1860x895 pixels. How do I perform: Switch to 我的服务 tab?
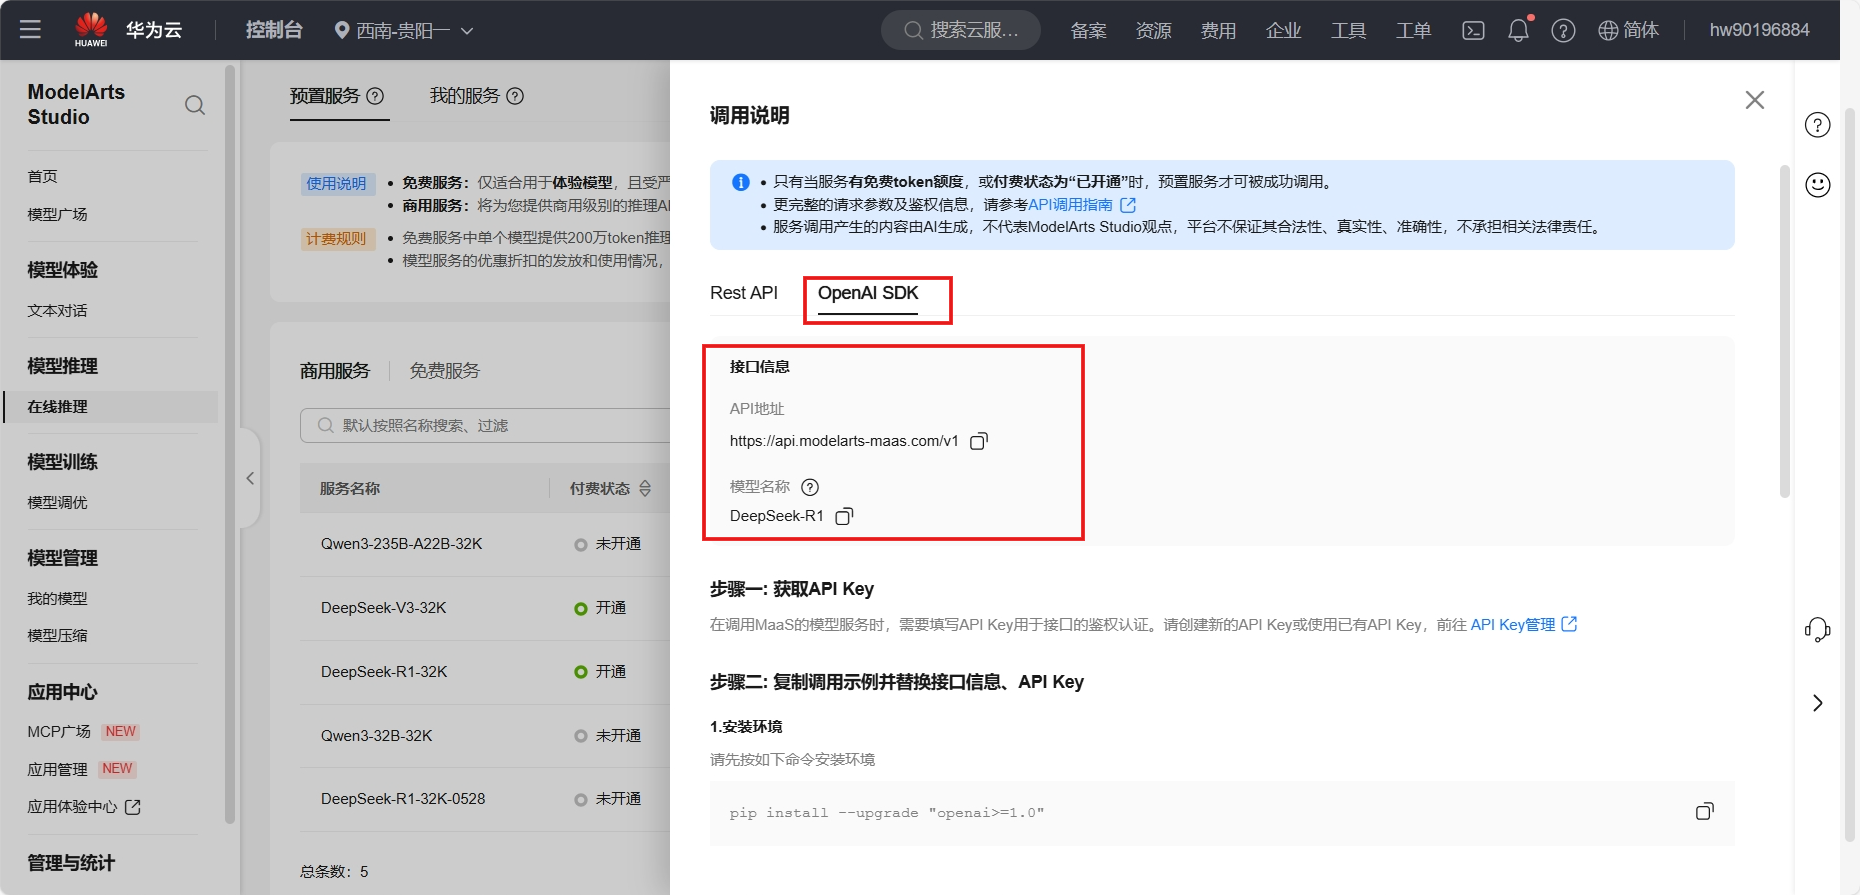point(465,96)
